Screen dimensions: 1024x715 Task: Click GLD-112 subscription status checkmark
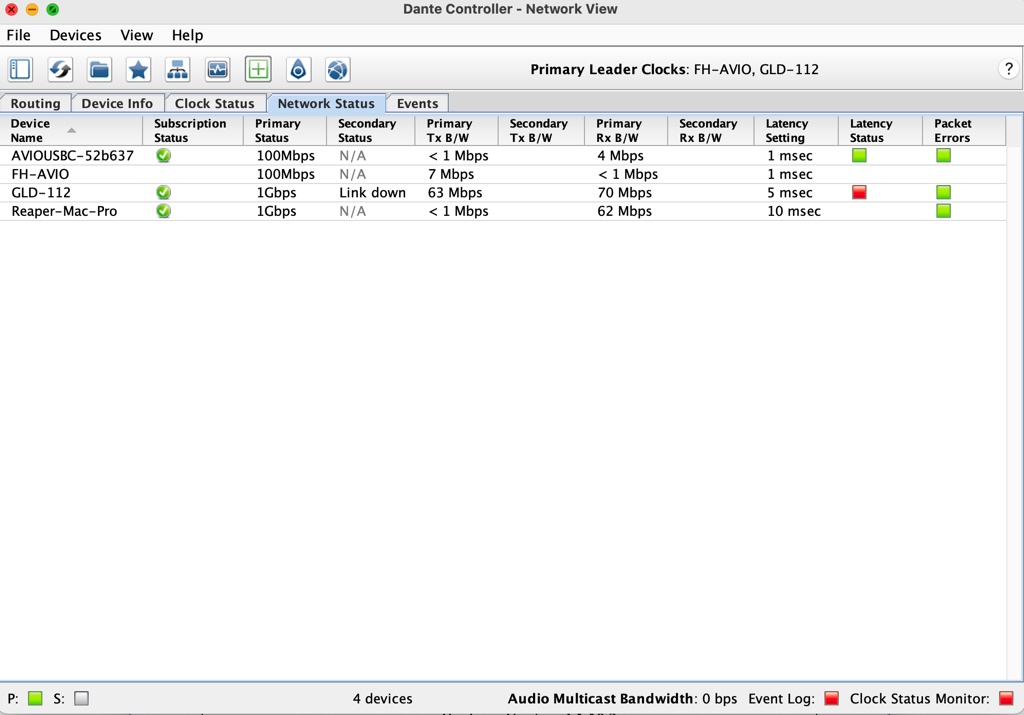163,192
